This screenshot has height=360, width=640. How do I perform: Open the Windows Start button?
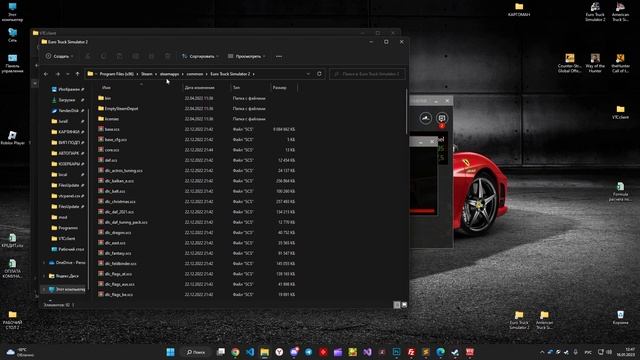(x=171, y=352)
